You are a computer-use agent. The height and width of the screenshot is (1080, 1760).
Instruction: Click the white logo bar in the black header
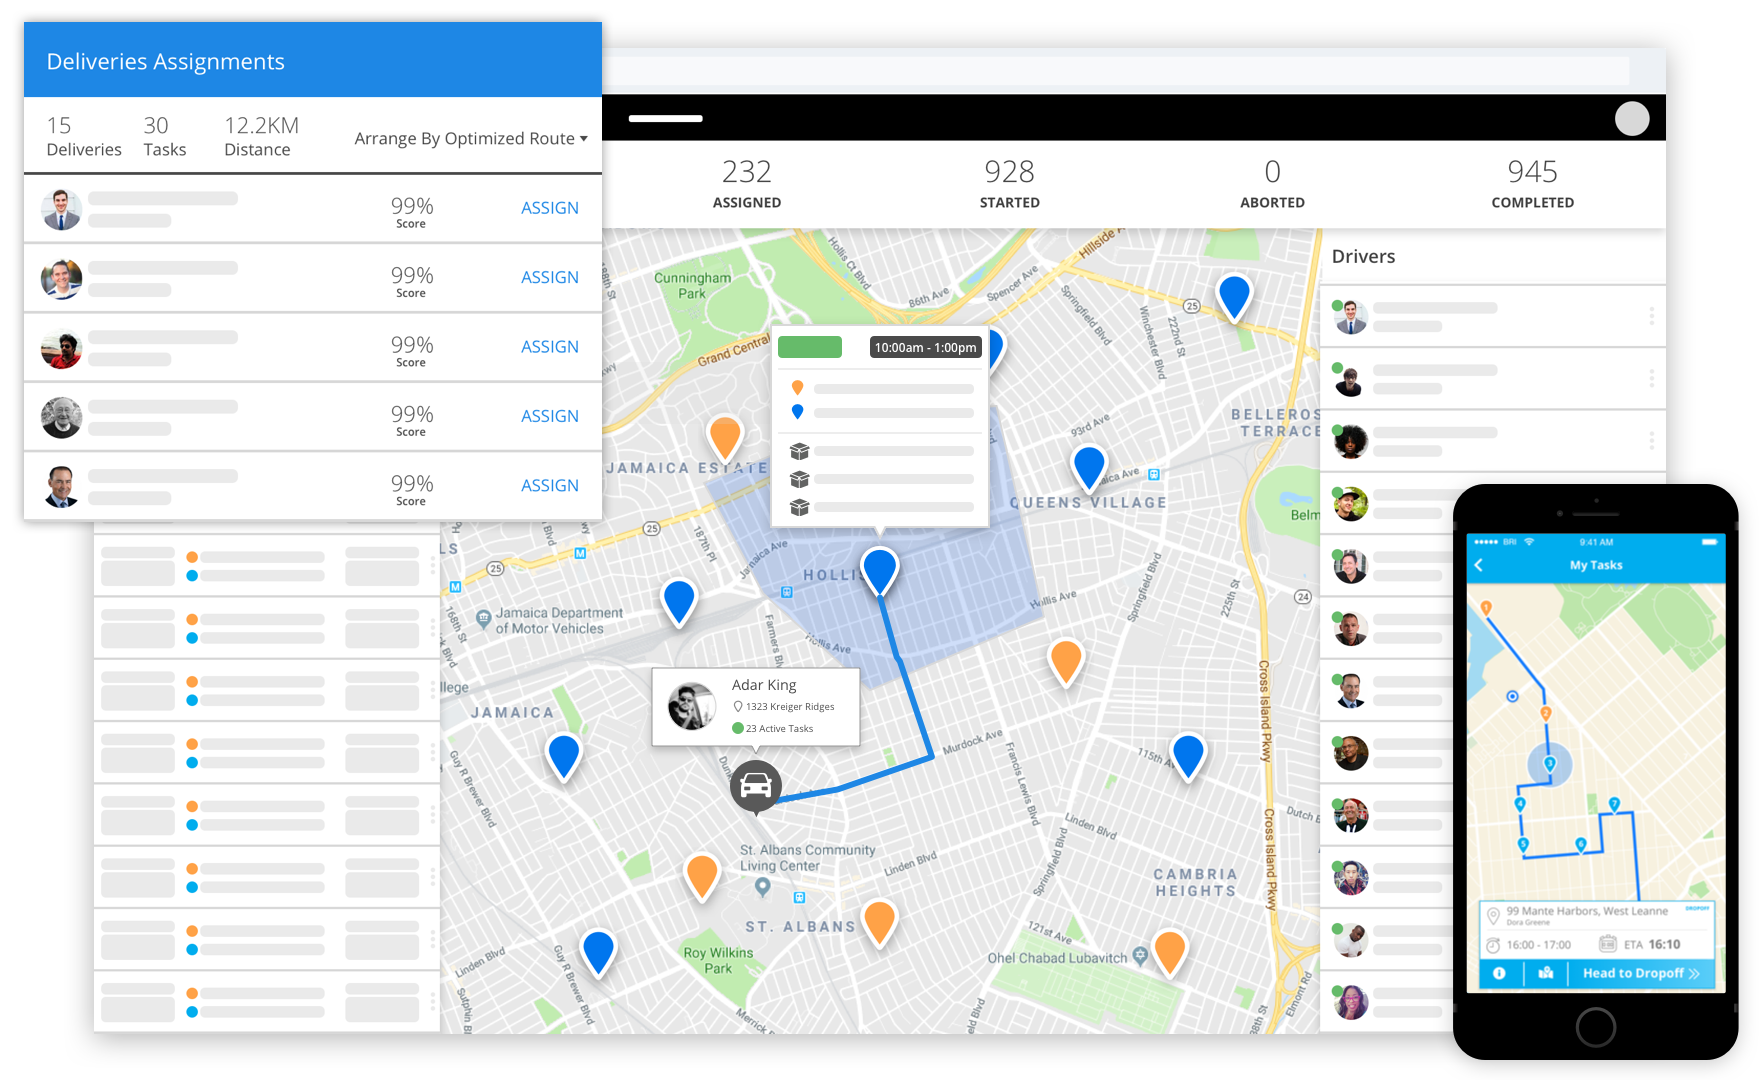pyautogui.click(x=665, y=118)
